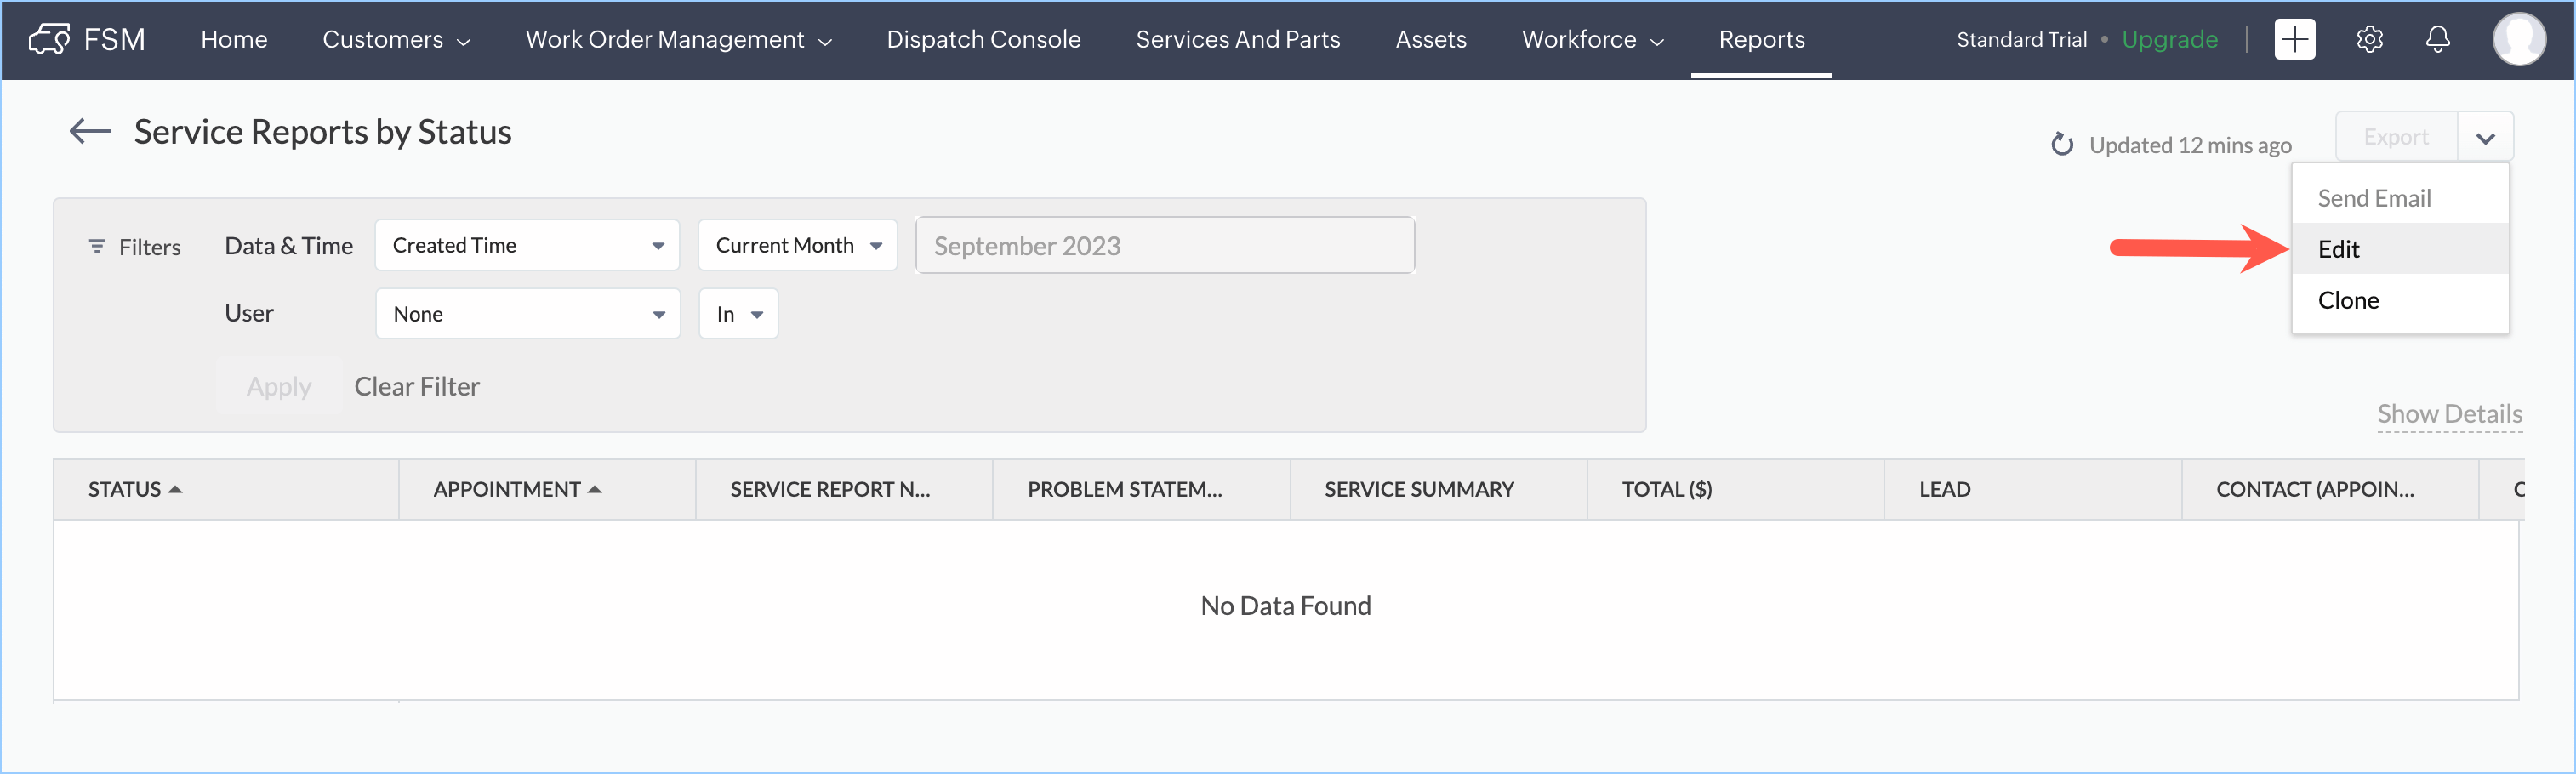
Task: Click the Updated 12 mins ago text
Action: pyautogui.click(x=2190, y=145)
